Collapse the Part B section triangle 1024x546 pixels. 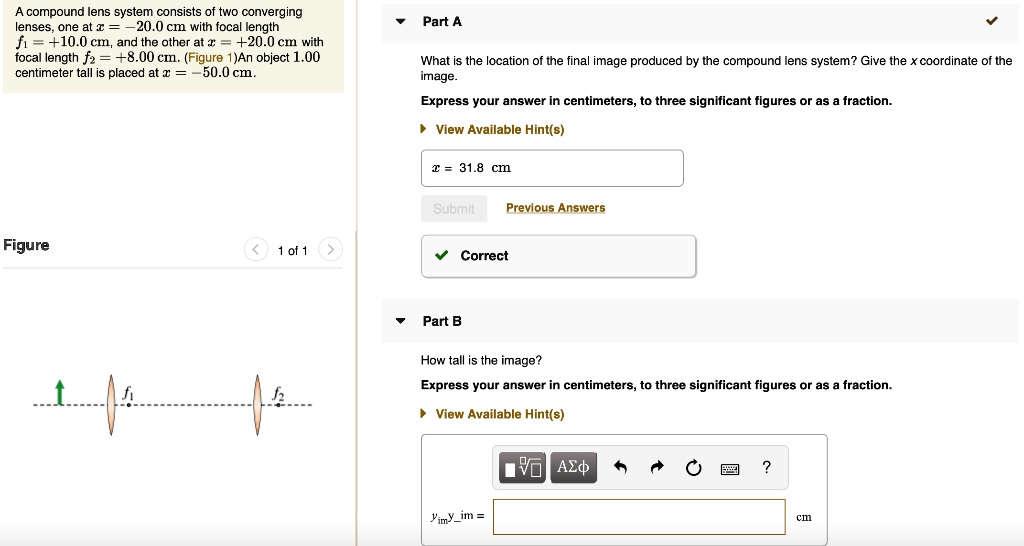401,321
